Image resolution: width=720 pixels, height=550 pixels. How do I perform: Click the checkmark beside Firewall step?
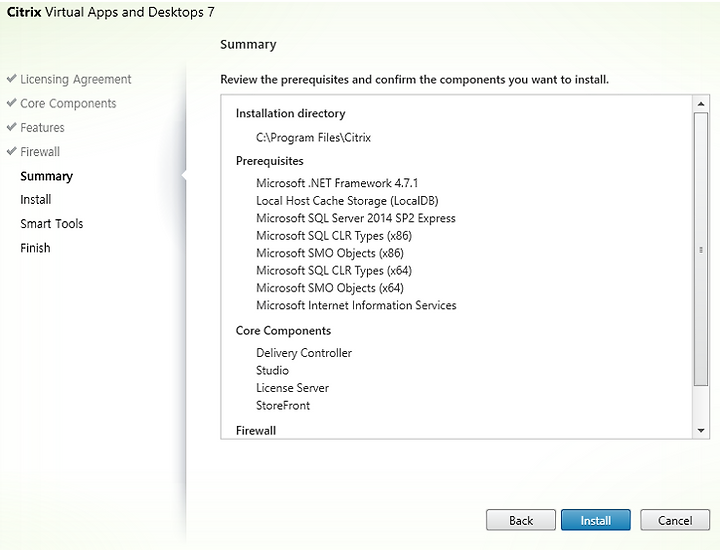point(12,151)
